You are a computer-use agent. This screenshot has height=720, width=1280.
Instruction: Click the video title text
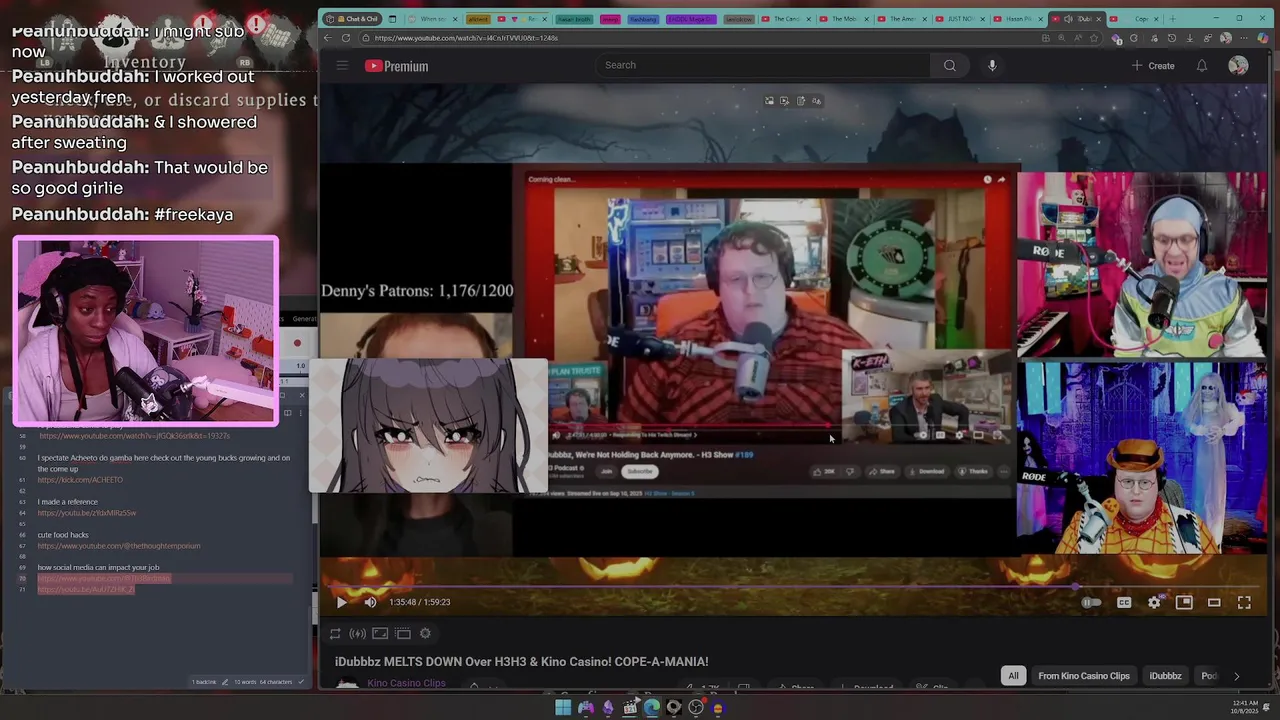[x=521, y=661]
